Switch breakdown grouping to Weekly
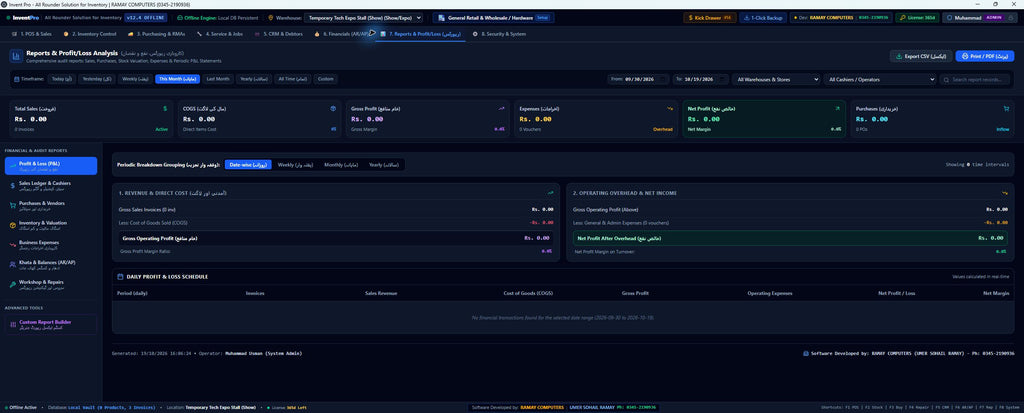The width and height of the screenshot is (1024, 413). (x=296, y=165)
